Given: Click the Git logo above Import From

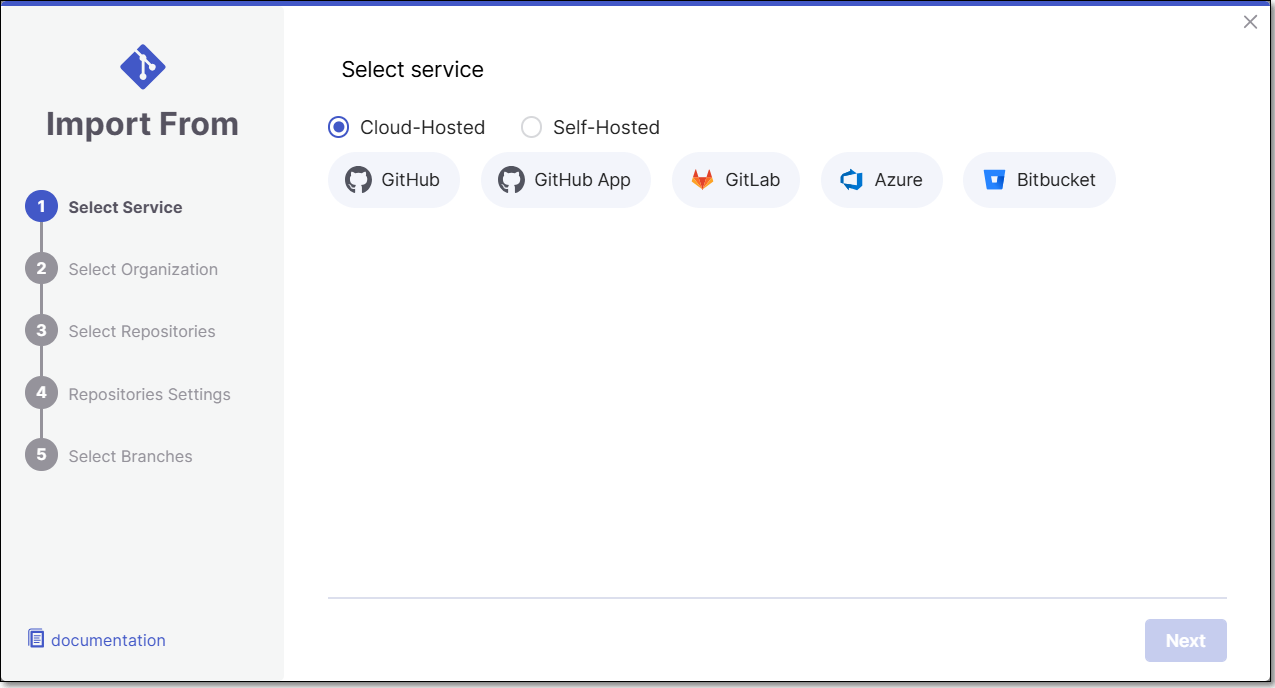Looking at the screenshot, I should 142,67.
